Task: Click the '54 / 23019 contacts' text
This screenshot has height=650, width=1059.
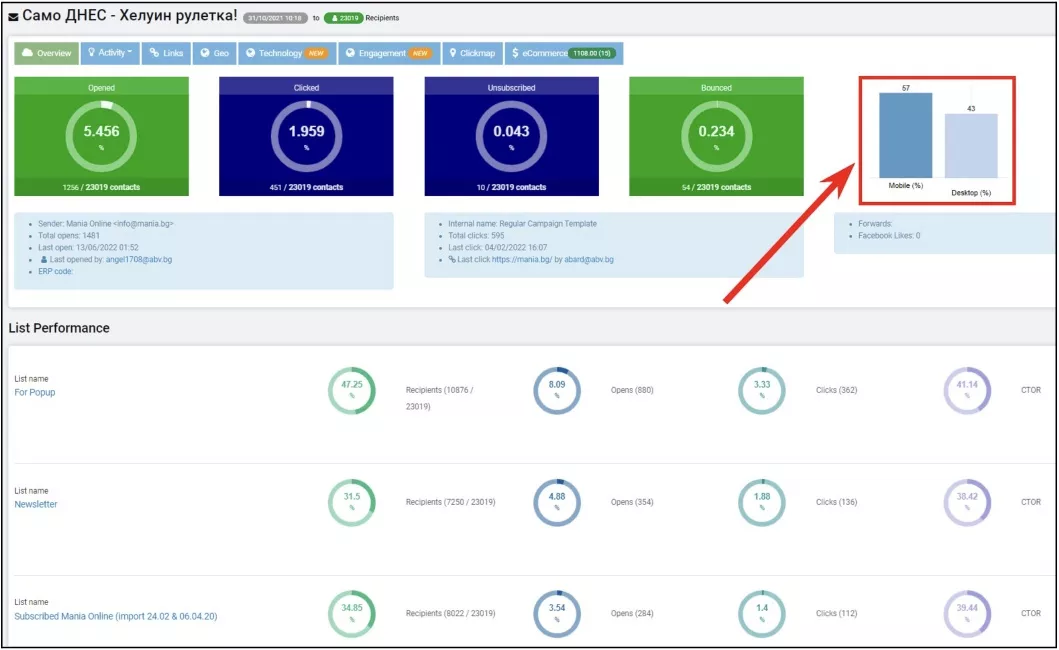Action: coord(717,187)
